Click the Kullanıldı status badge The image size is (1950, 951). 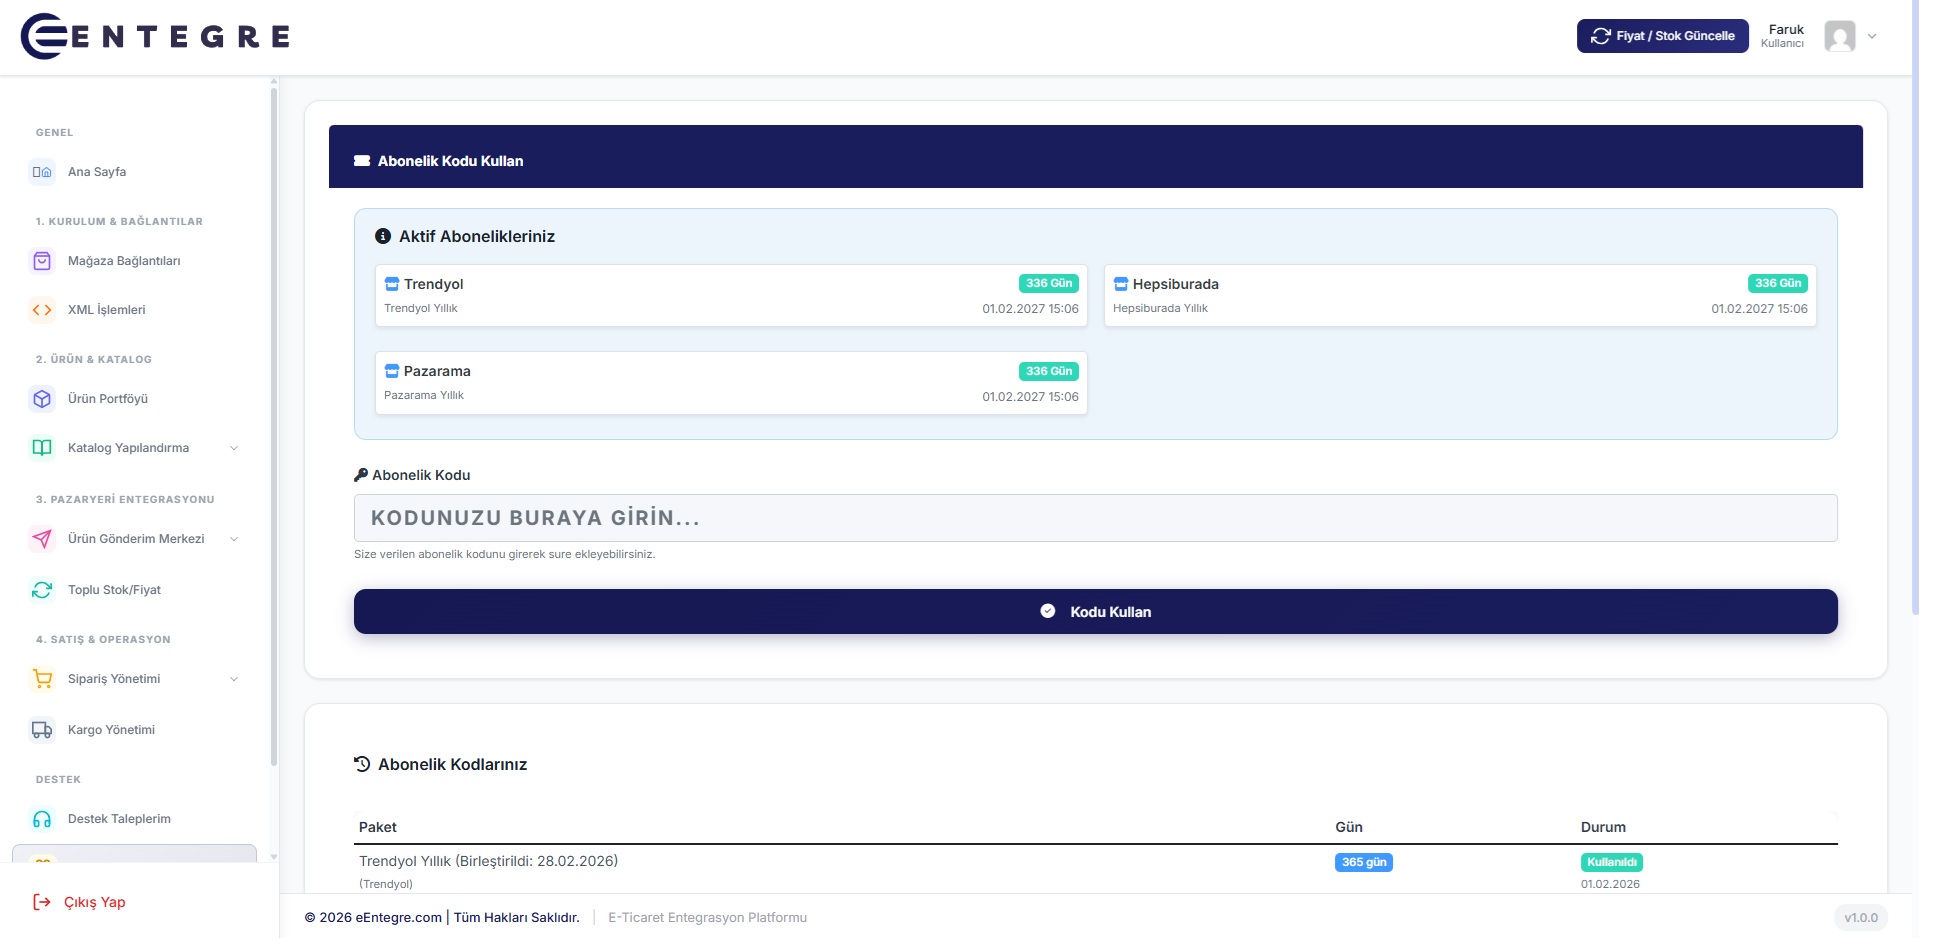1611,862
